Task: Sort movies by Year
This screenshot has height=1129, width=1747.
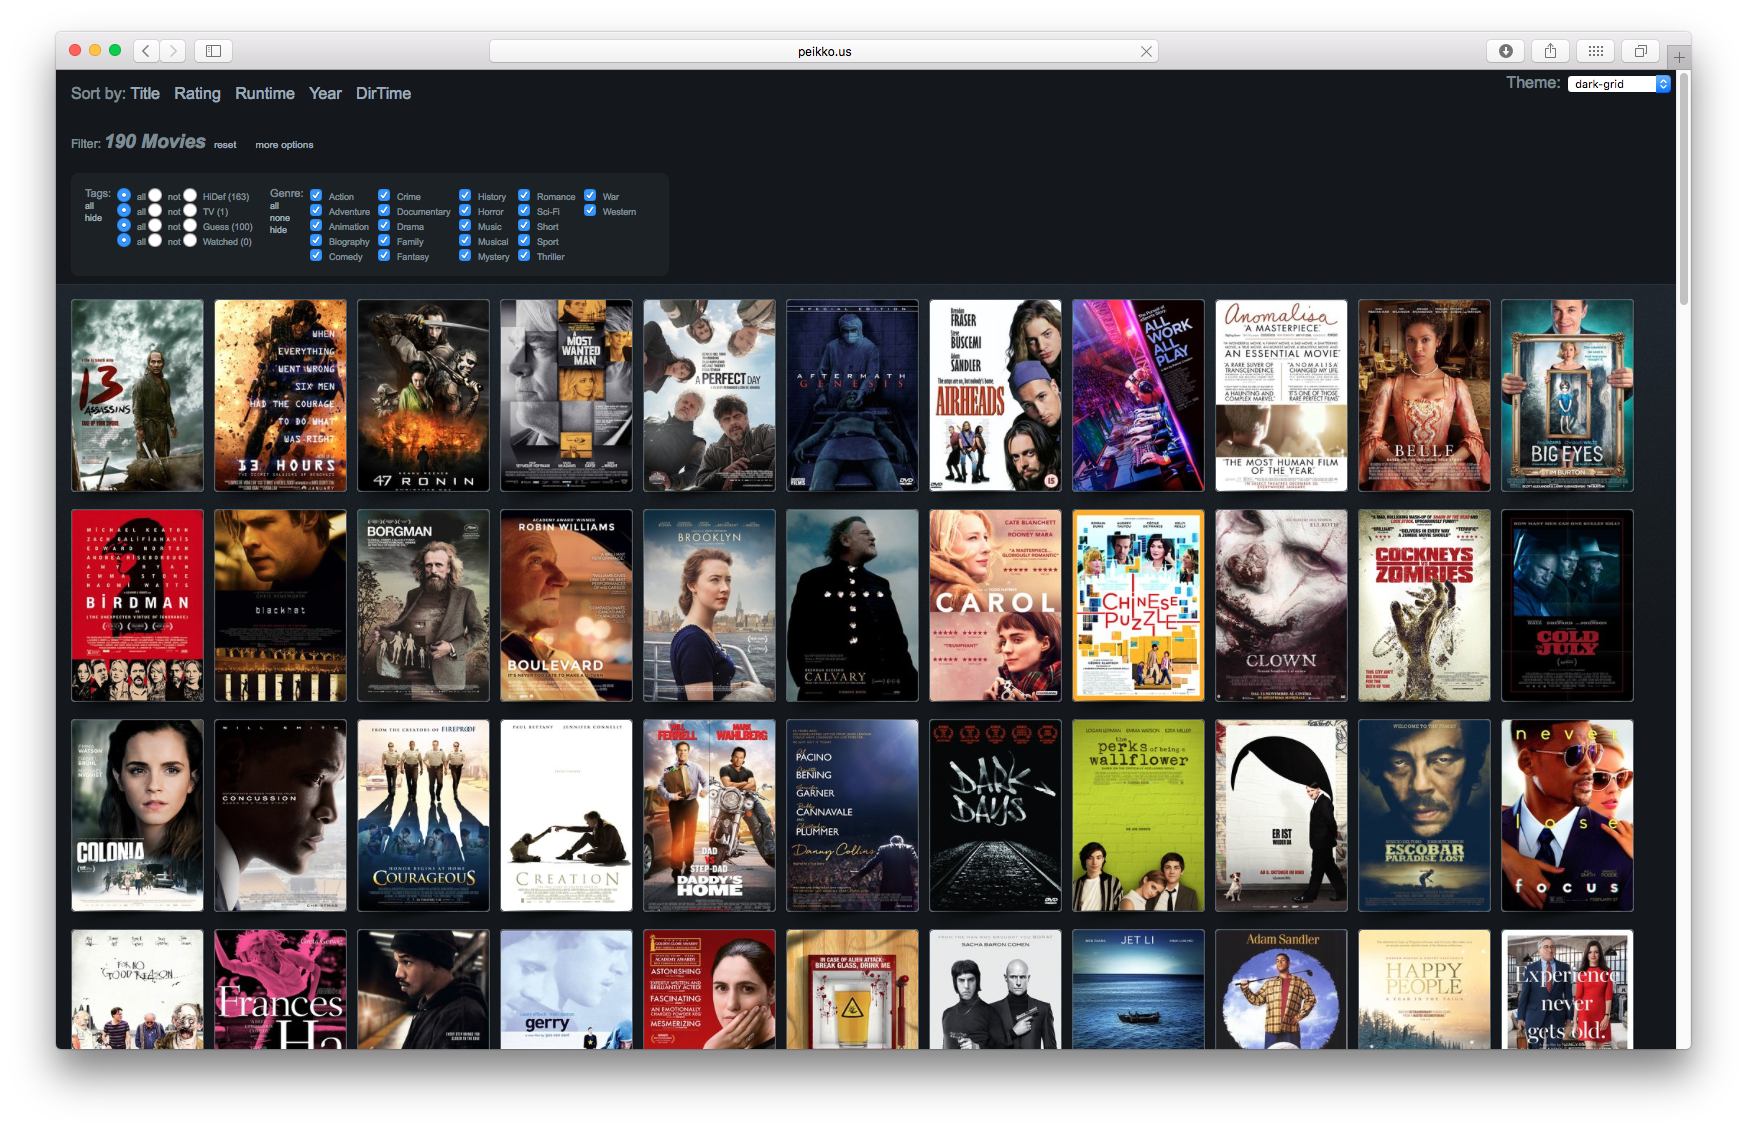Action: click(324, 93)
